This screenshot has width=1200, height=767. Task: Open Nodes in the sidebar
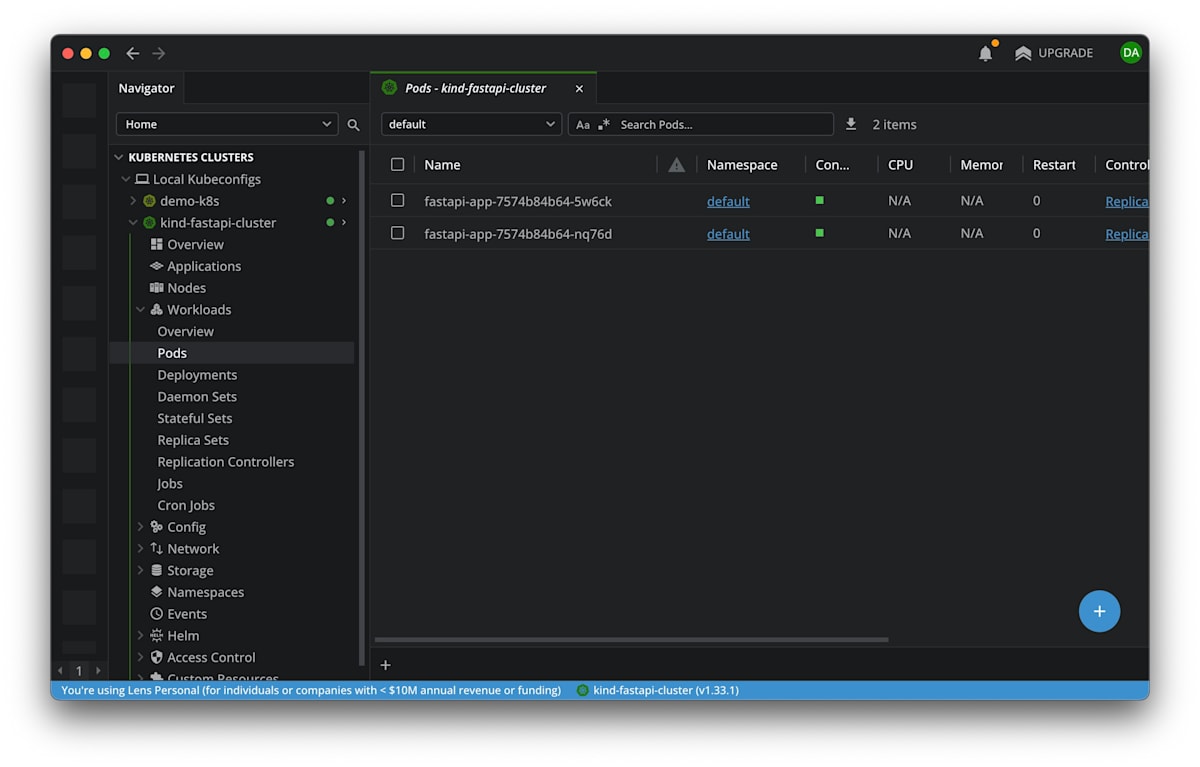click(x=187, y=288)
